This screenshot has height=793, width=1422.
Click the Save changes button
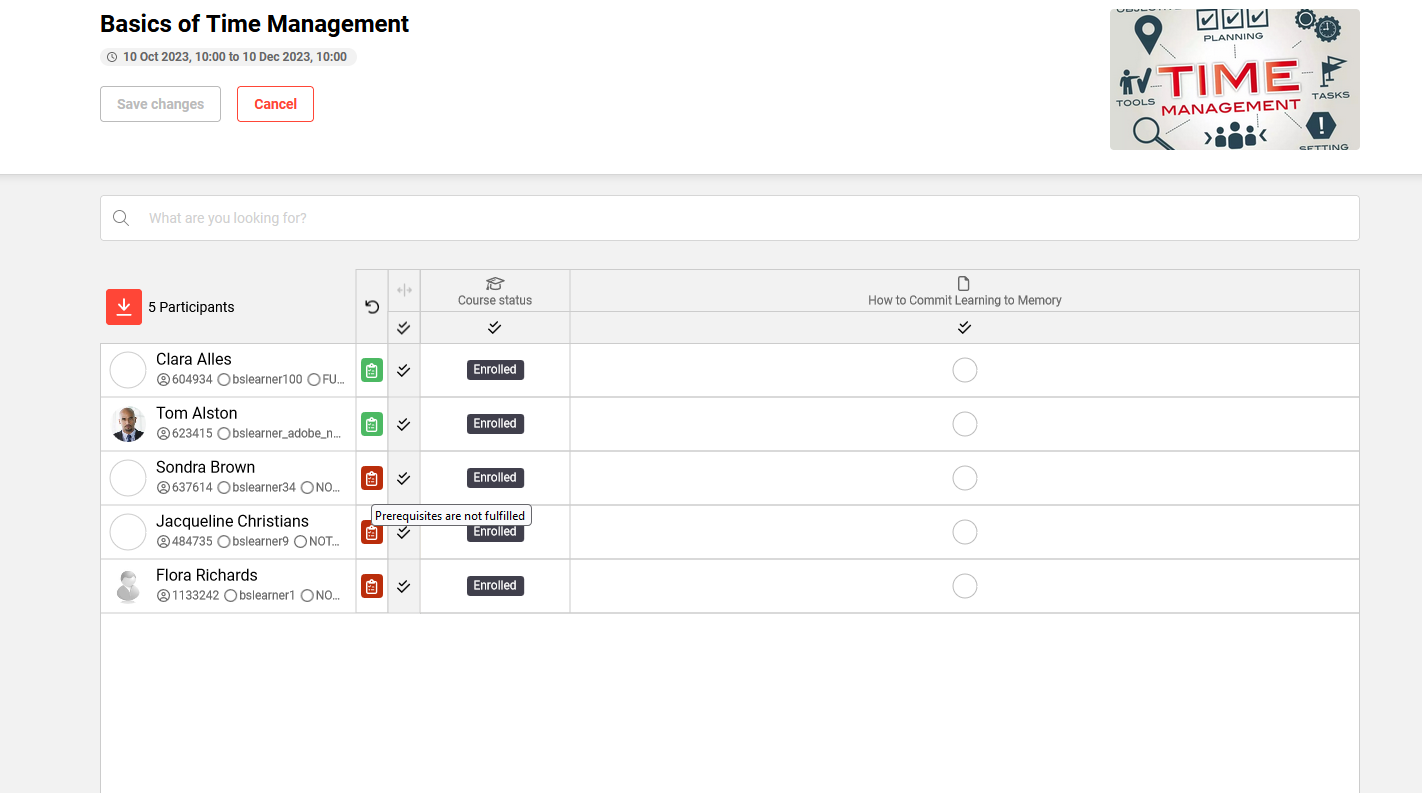click(160, 104)
